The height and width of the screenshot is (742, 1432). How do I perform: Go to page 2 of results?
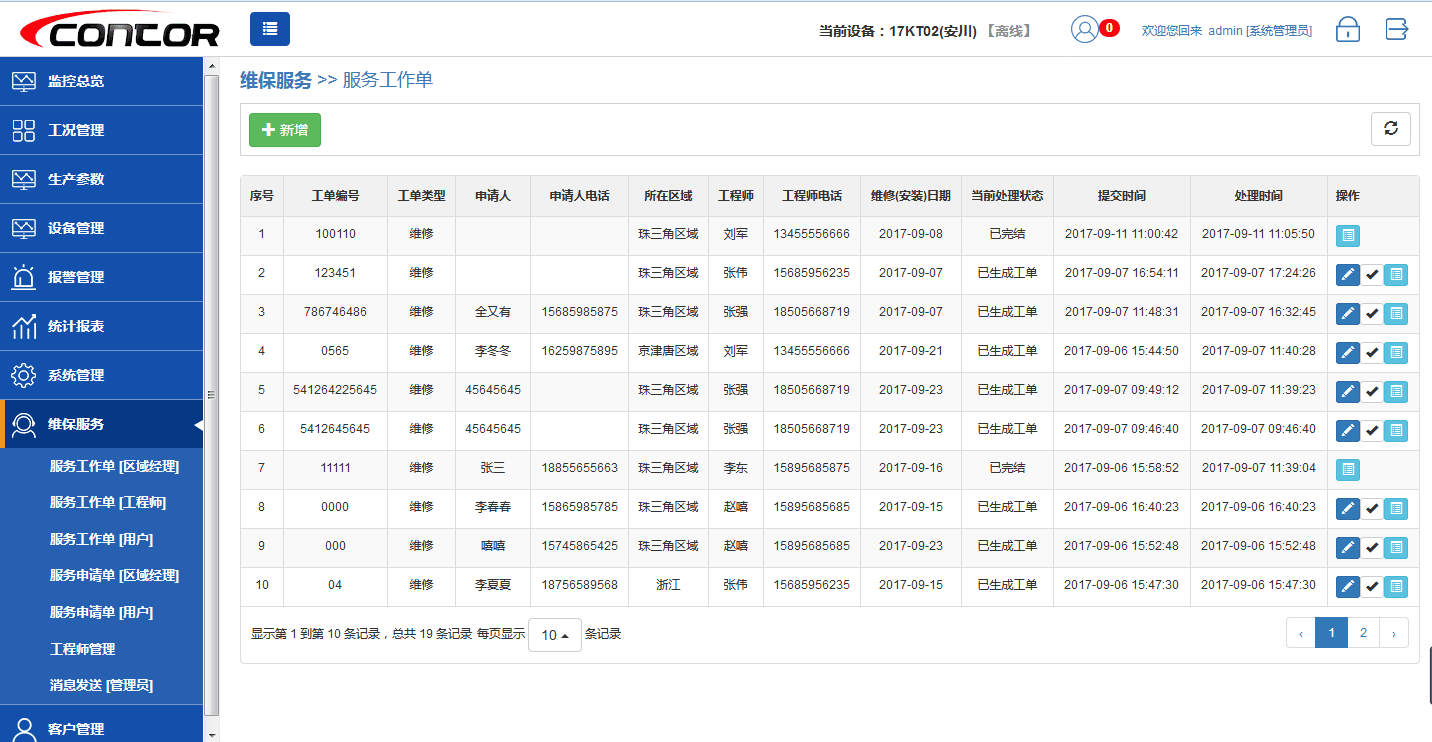pyautogui.click(x=1363, y=632)
